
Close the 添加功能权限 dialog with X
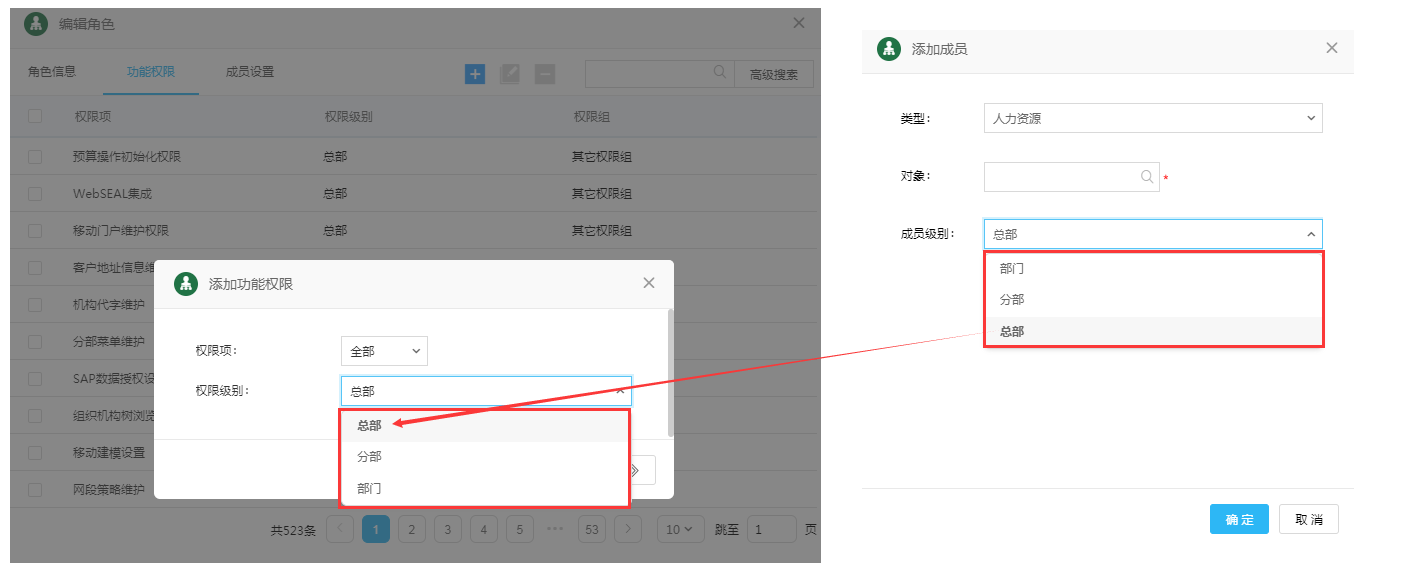(649, 283)
